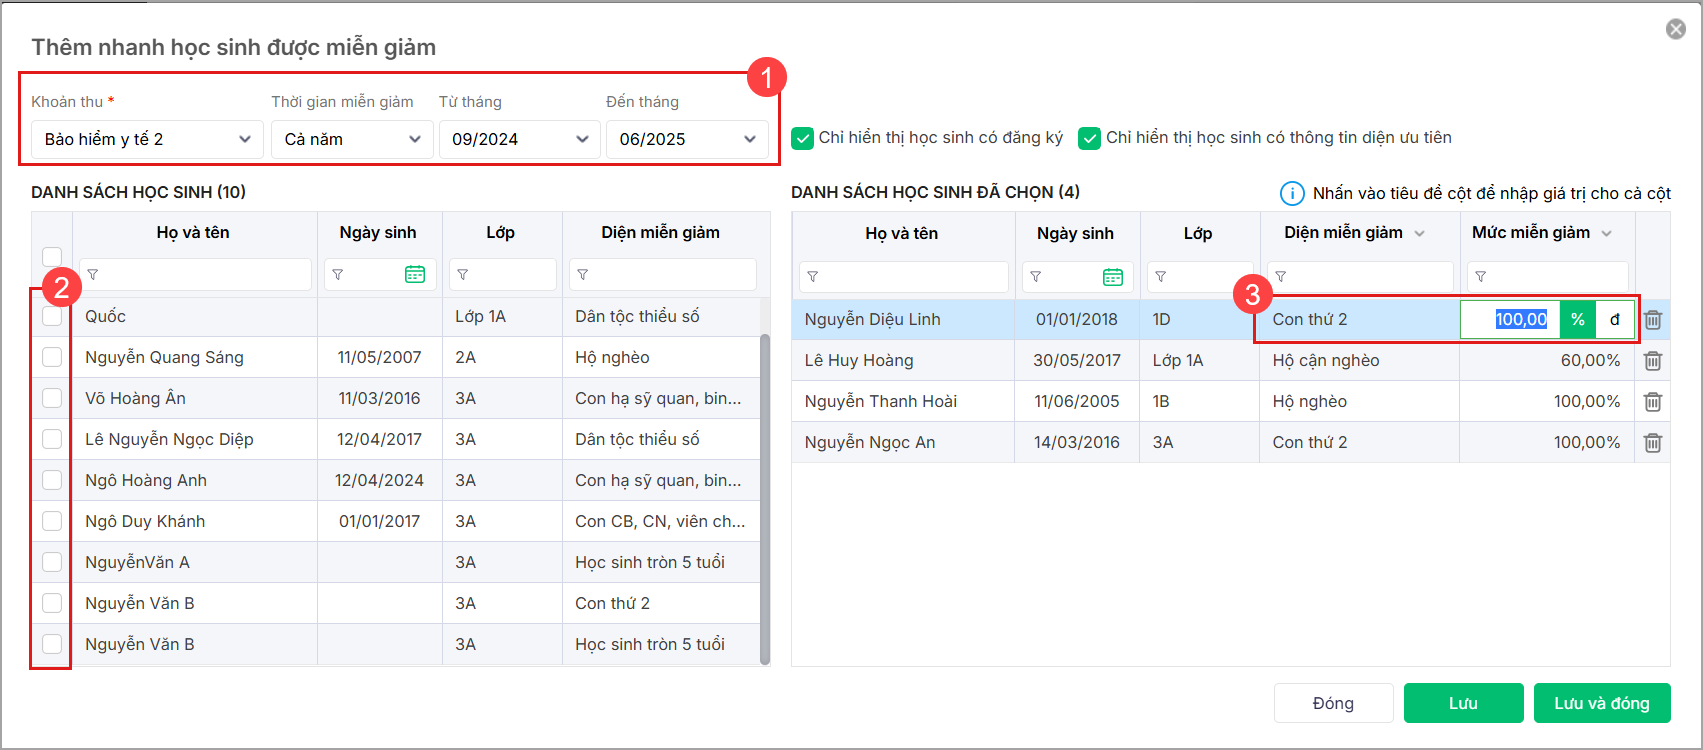Select the Võ Hoàng Ân checkbox

click(52, 398)
